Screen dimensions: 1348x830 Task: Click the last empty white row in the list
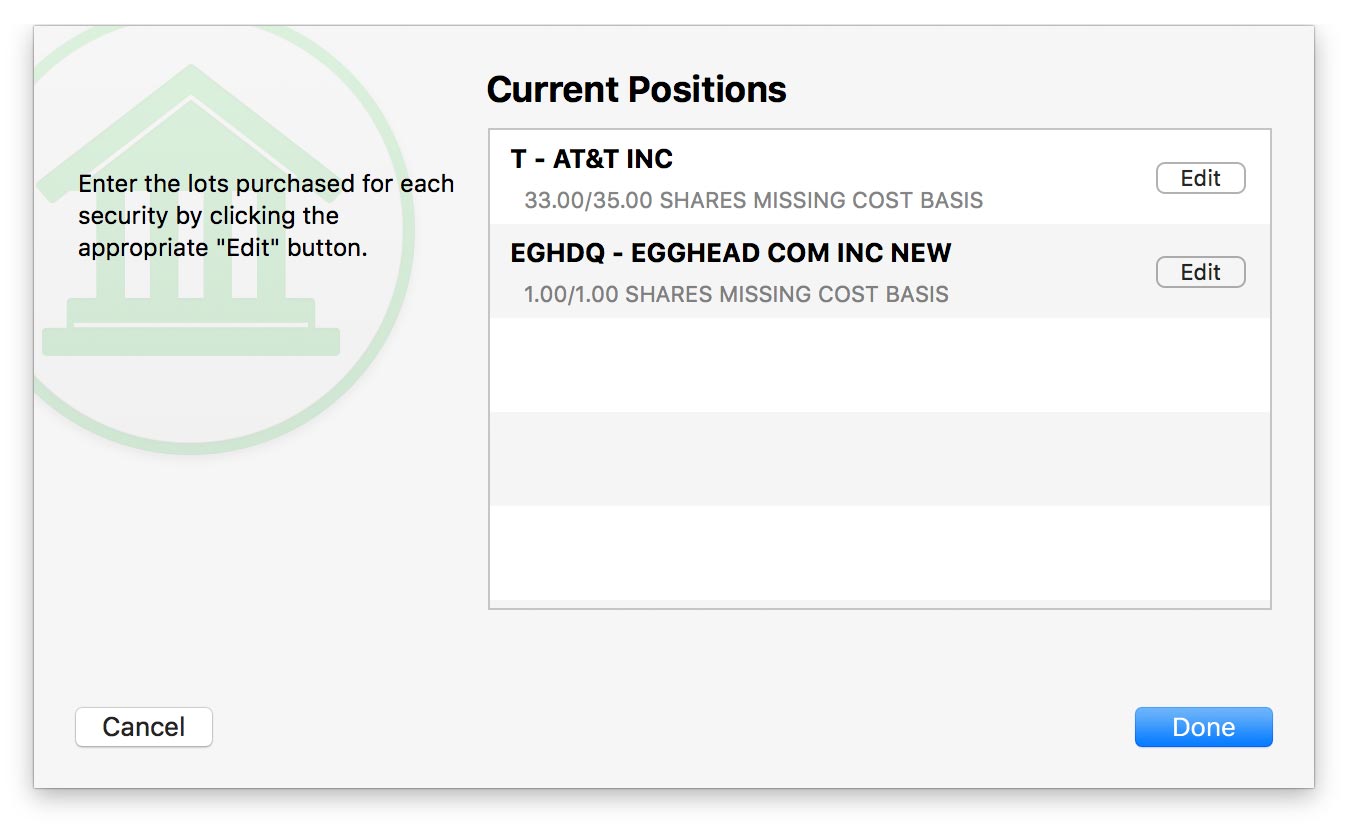[x=880, y=552]
